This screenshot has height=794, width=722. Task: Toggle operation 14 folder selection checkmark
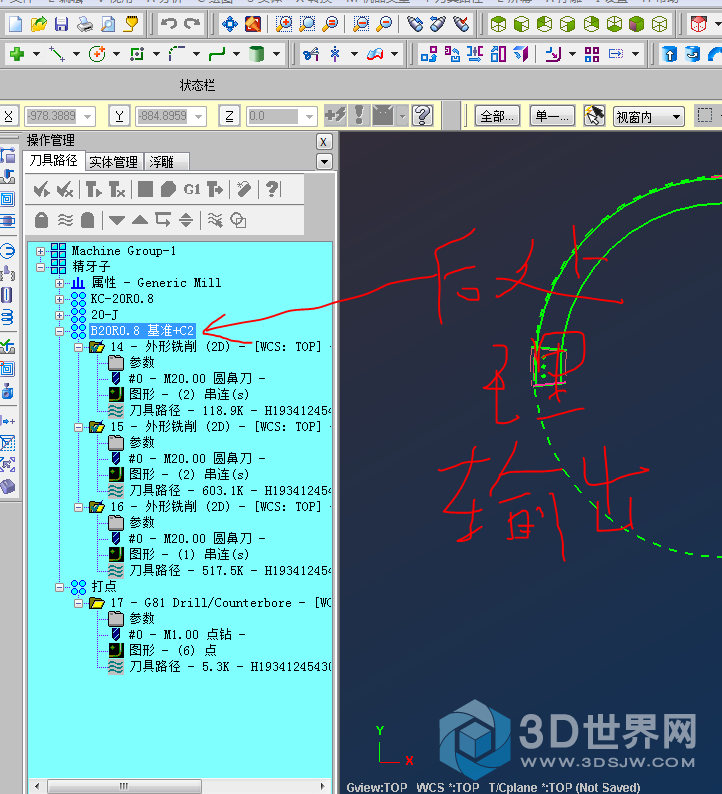pos(97,347)
